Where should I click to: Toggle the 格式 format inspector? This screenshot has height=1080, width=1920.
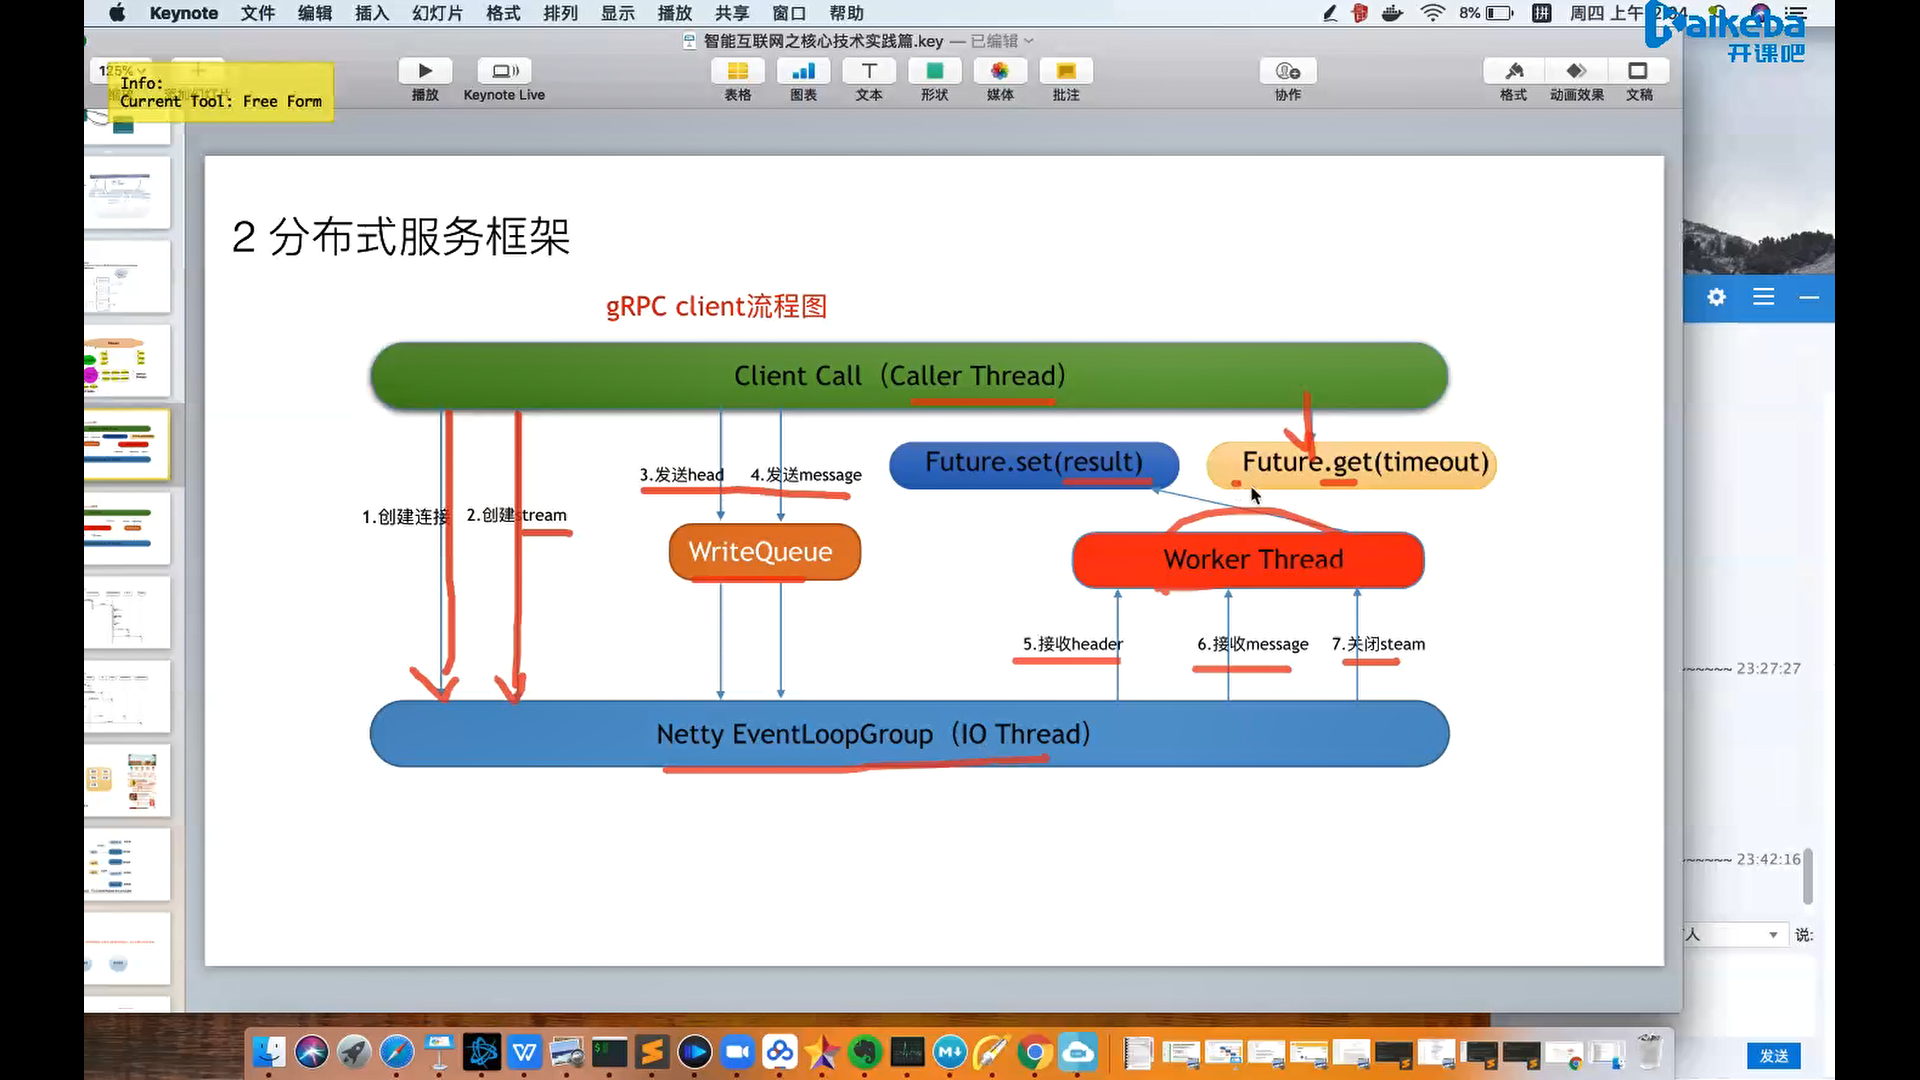coord(1513,71)
